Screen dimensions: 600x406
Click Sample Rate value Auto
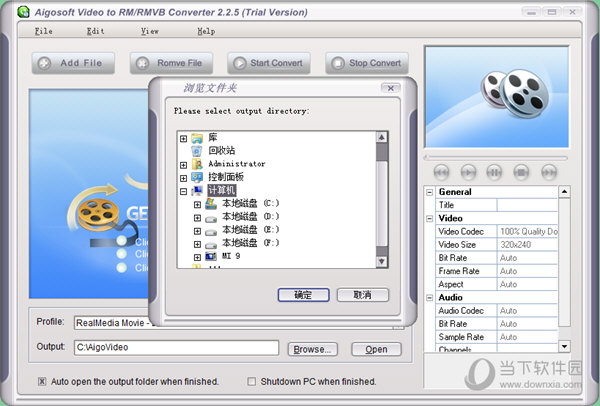pos(527,337)
